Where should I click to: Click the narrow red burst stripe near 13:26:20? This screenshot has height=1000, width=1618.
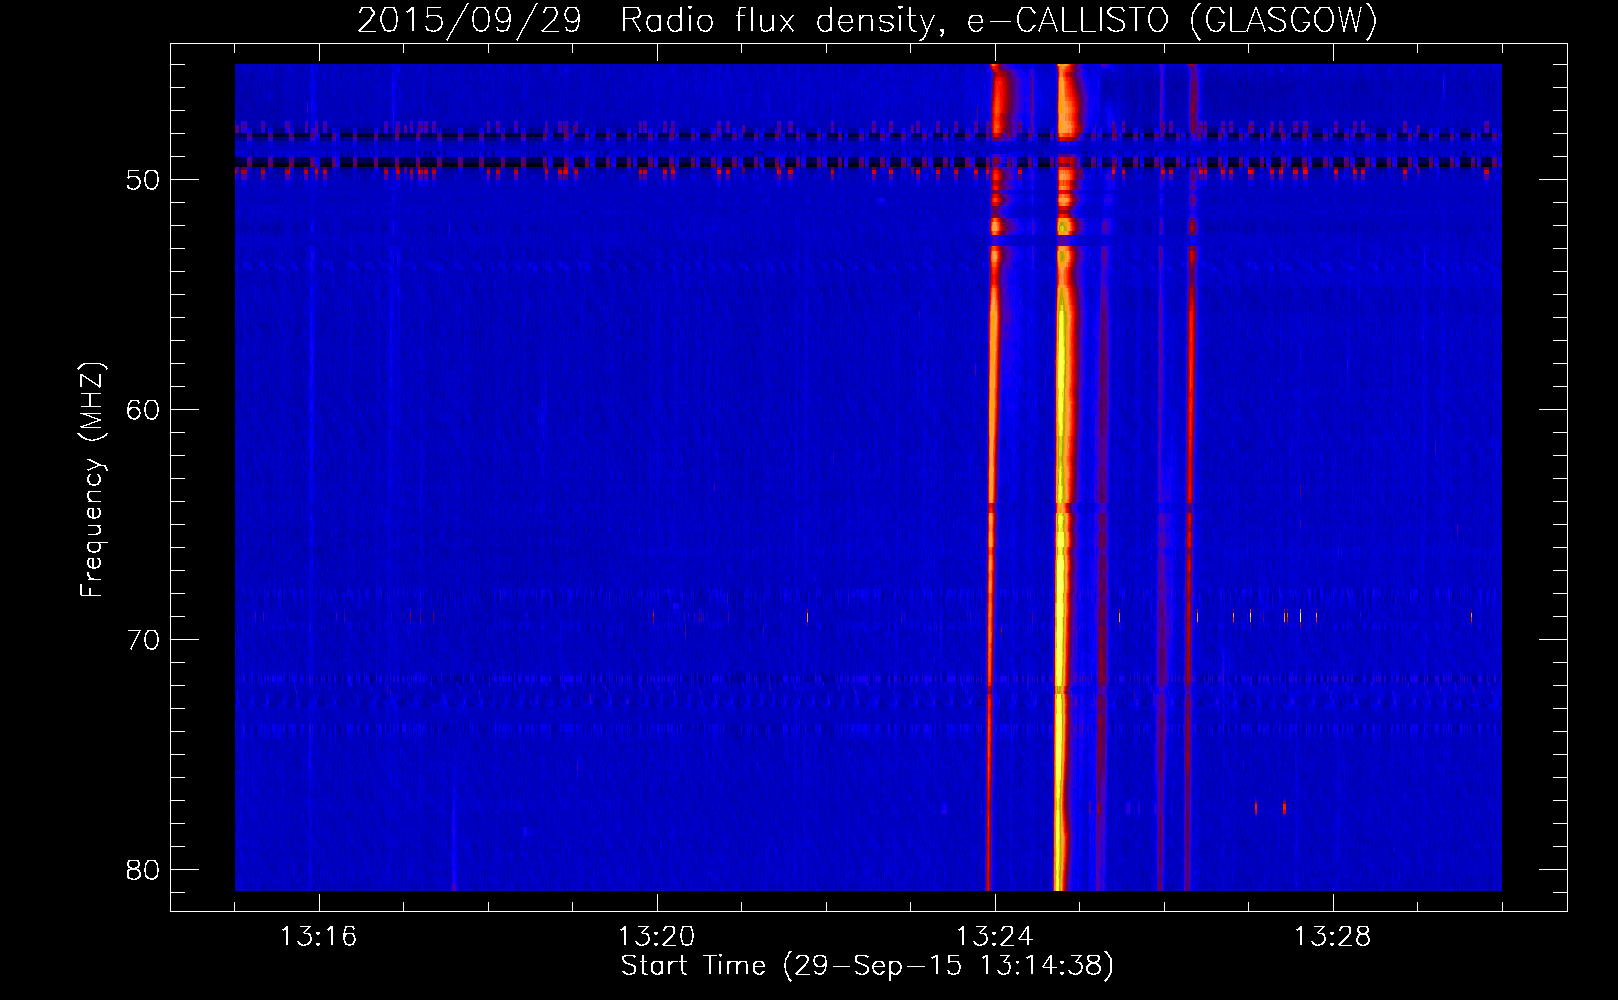pos(1190,480)
